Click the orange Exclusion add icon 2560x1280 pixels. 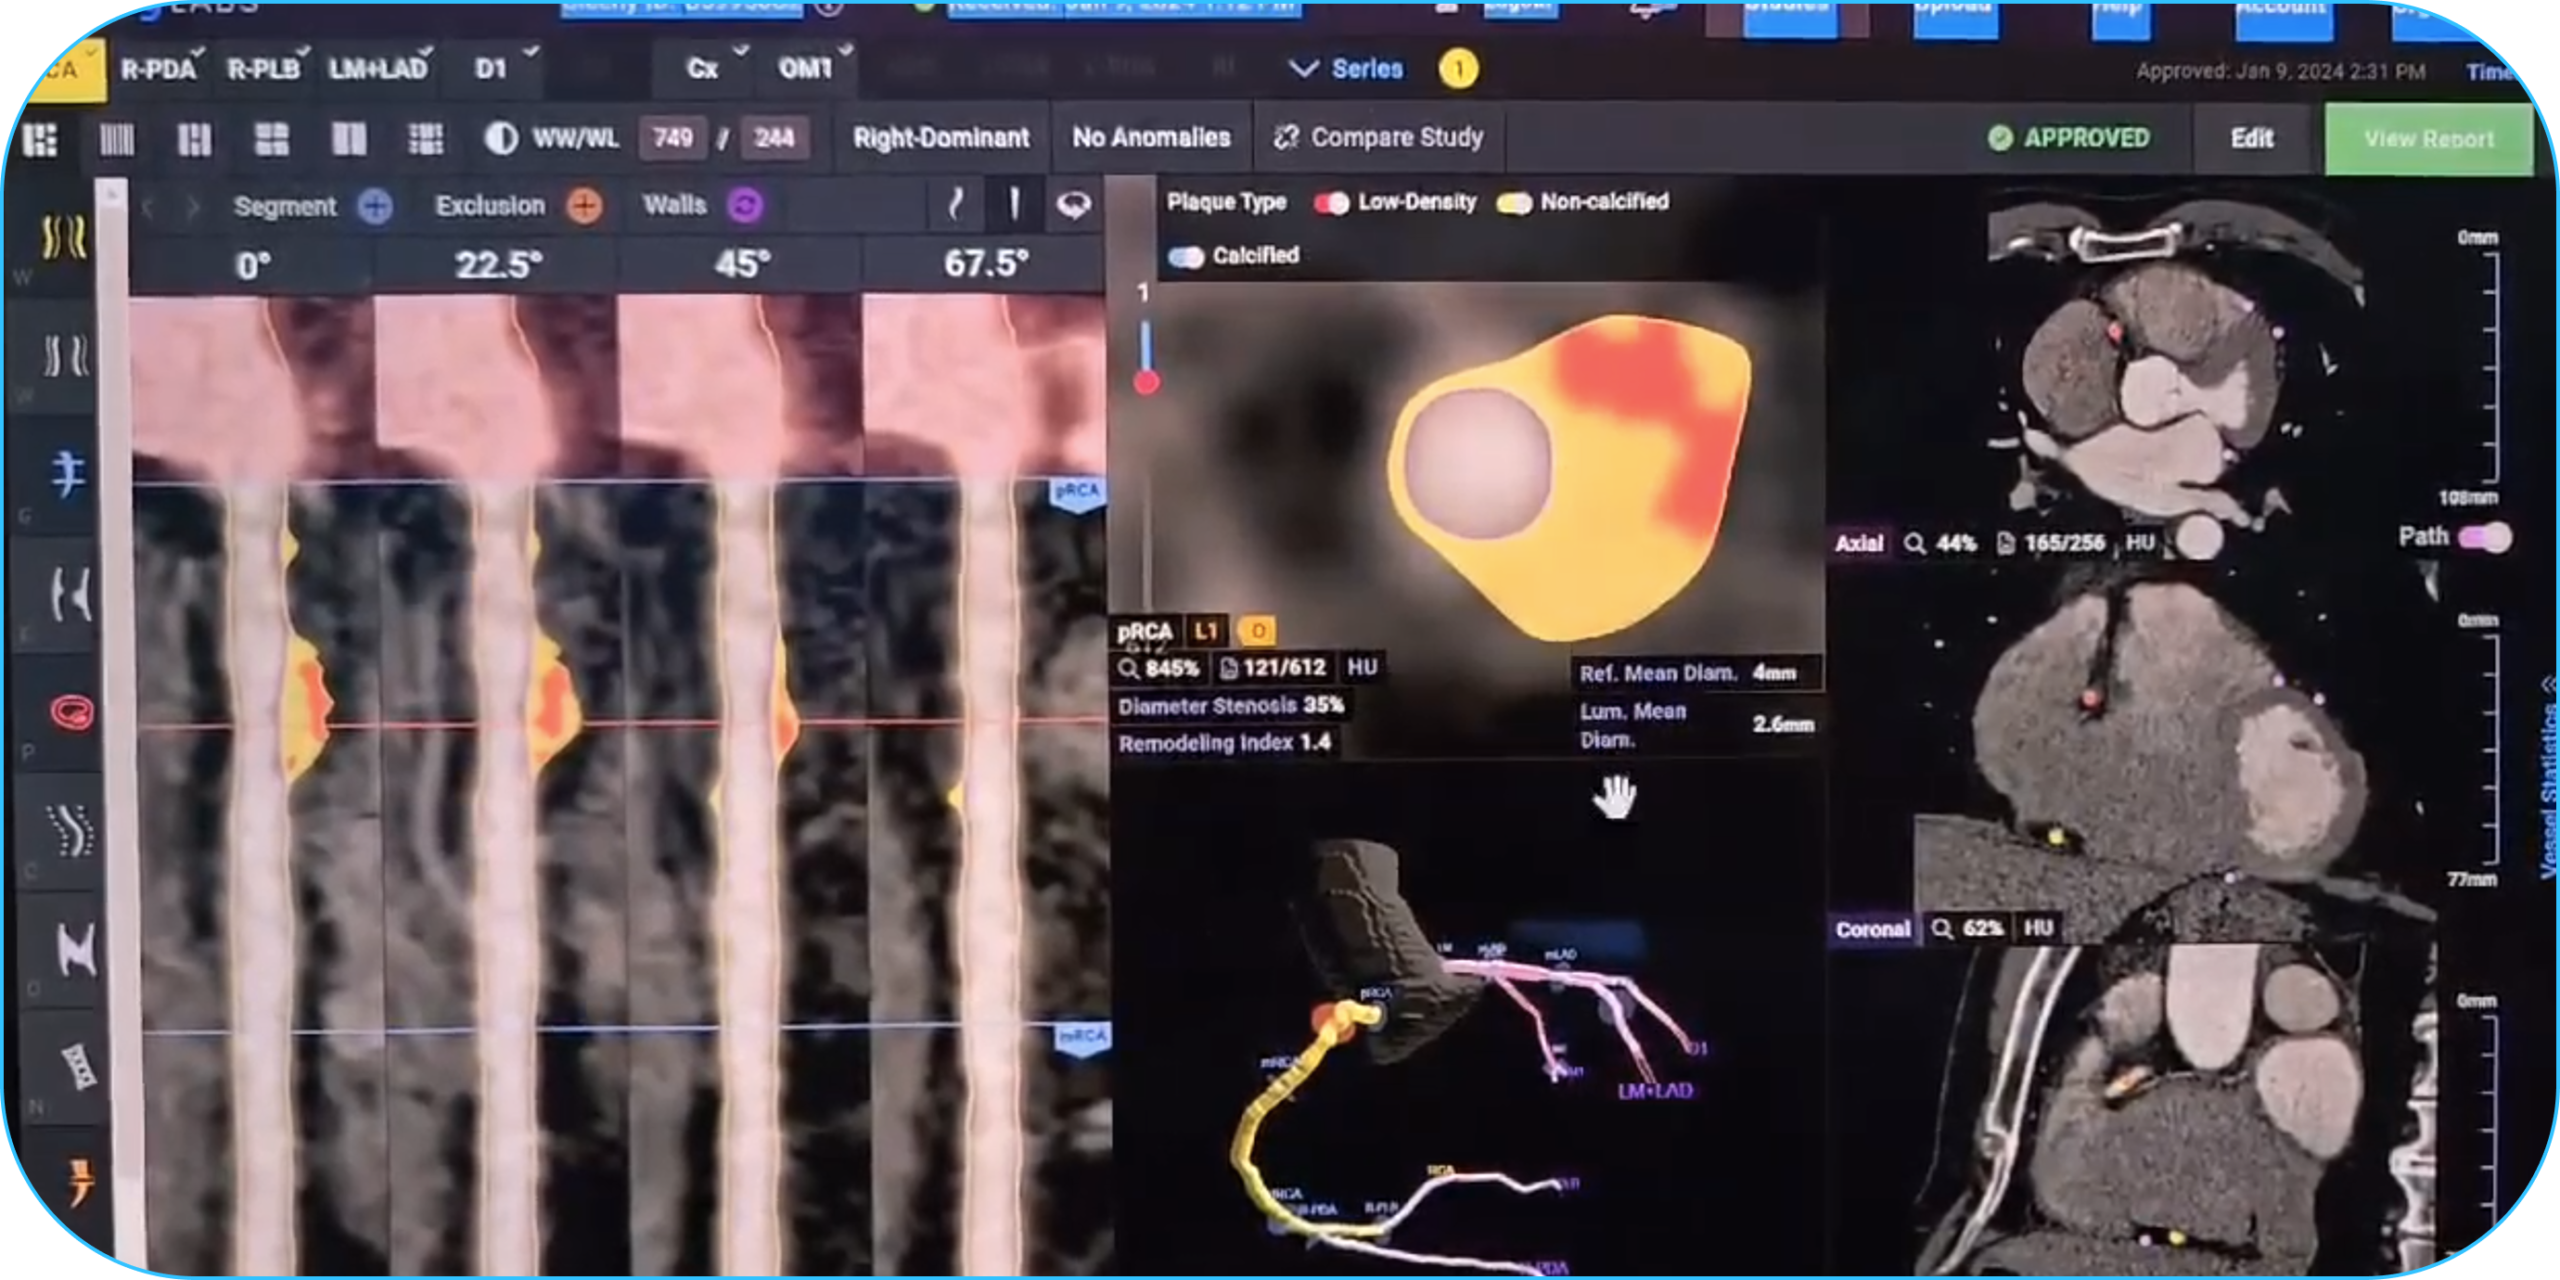coord(584,207)
